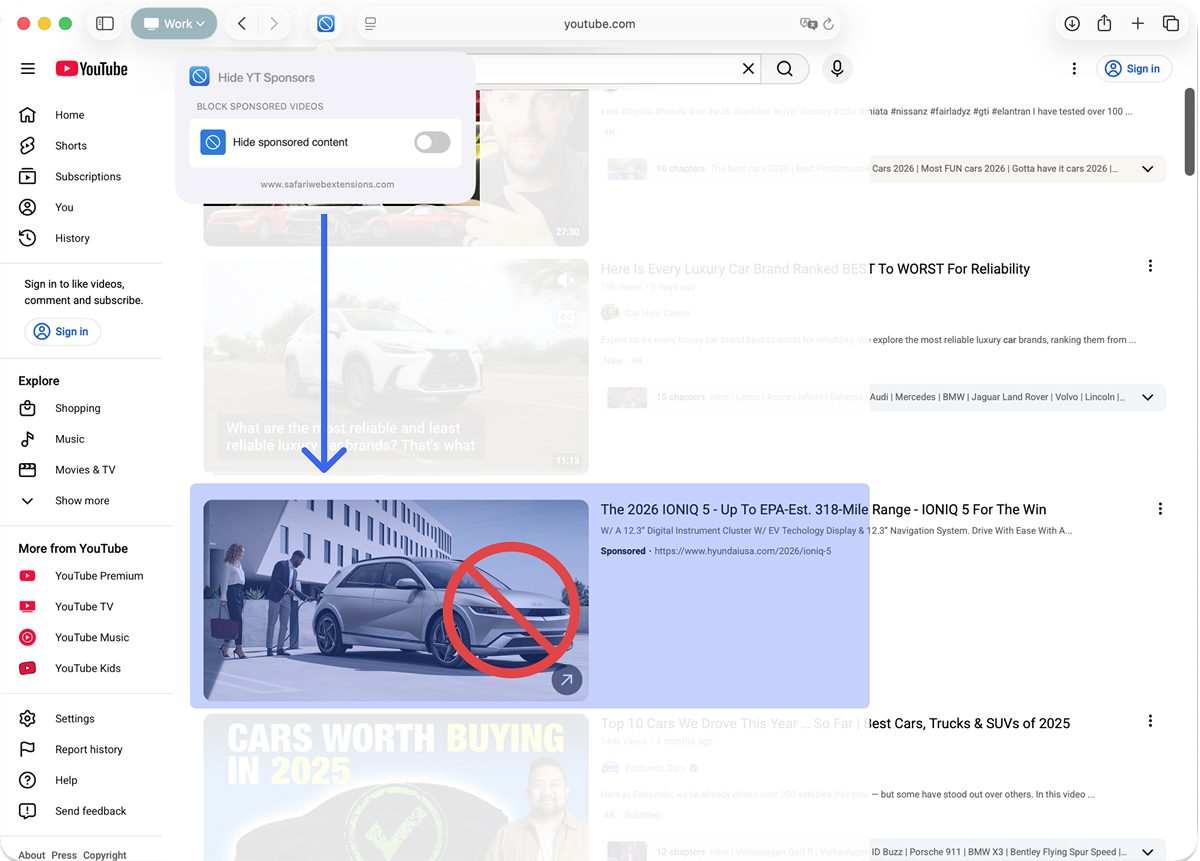Viewport: 1200px width, 861px height.
Task: Show the tab overview
Action: (x=1170, y=23)
